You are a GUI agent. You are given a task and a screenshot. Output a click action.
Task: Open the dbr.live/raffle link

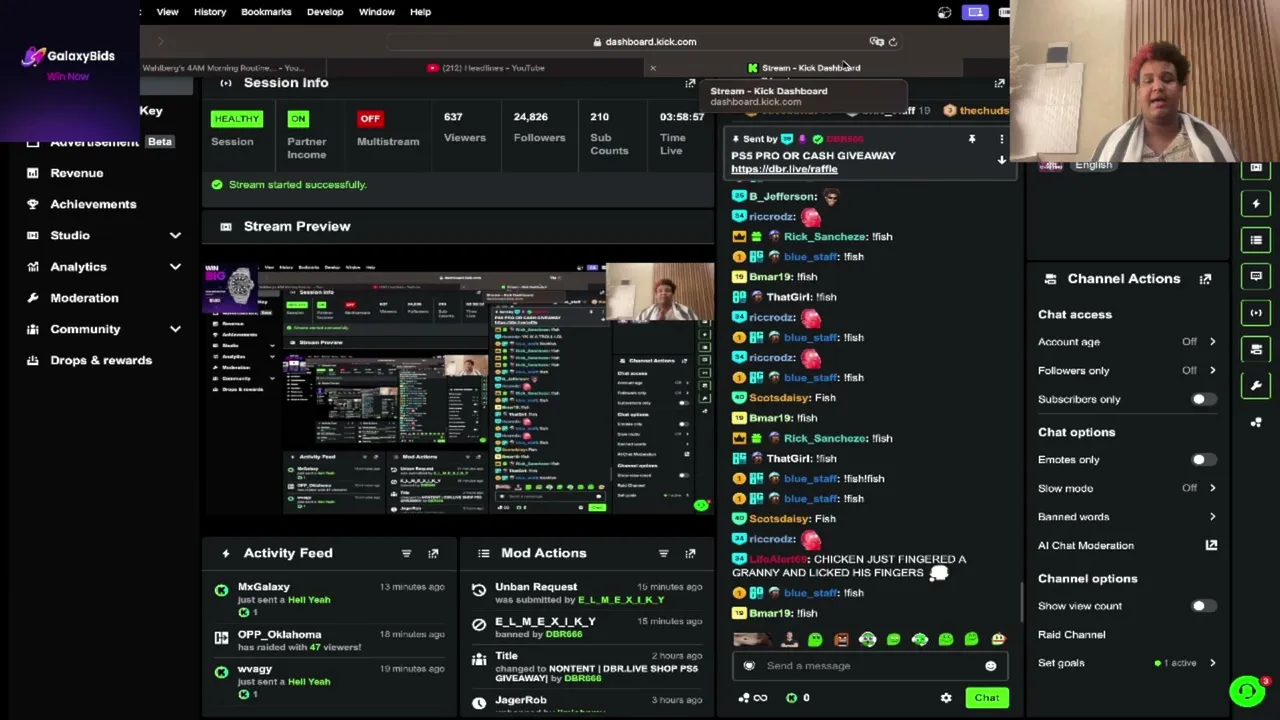pos(784,169)
